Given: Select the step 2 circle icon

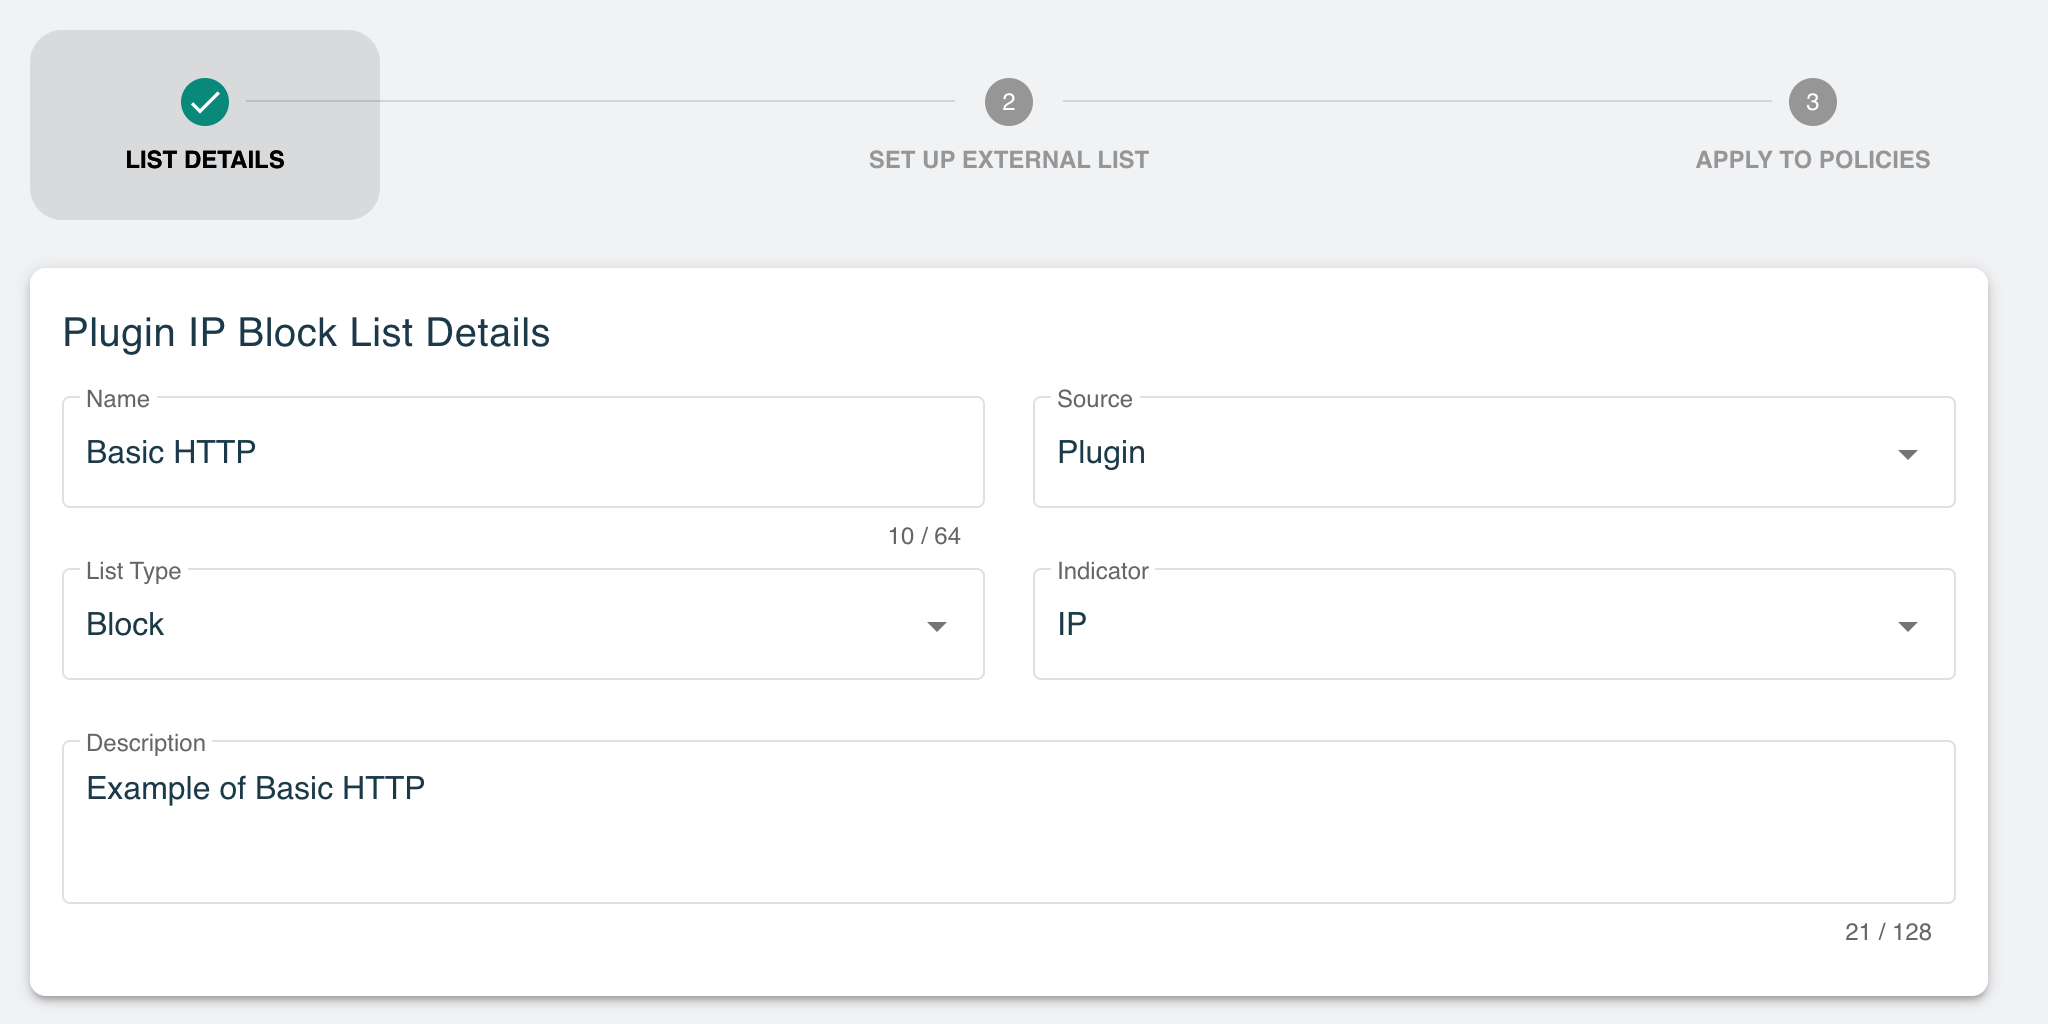Looking at the screenshot, I should pos(1008,102).
